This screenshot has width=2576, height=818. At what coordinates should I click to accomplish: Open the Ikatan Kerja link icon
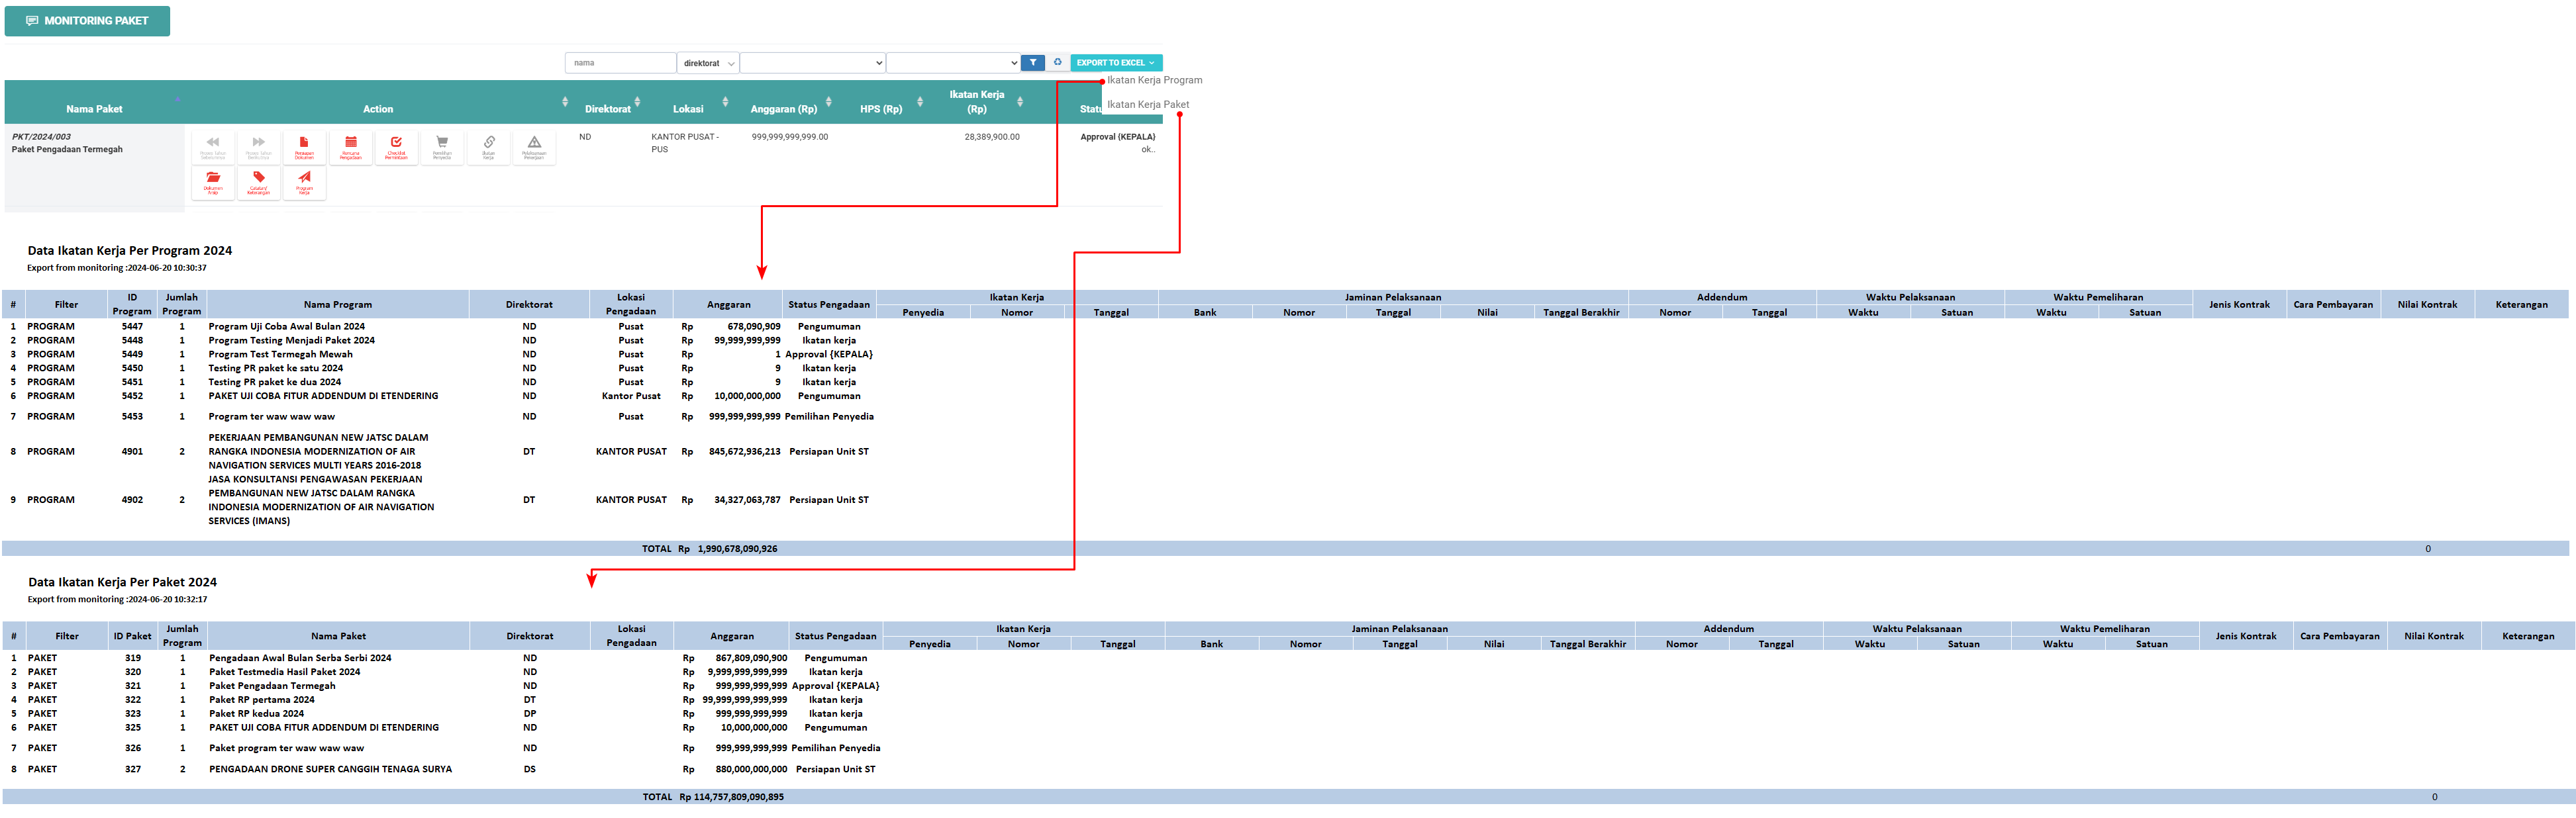click(488, 147)
